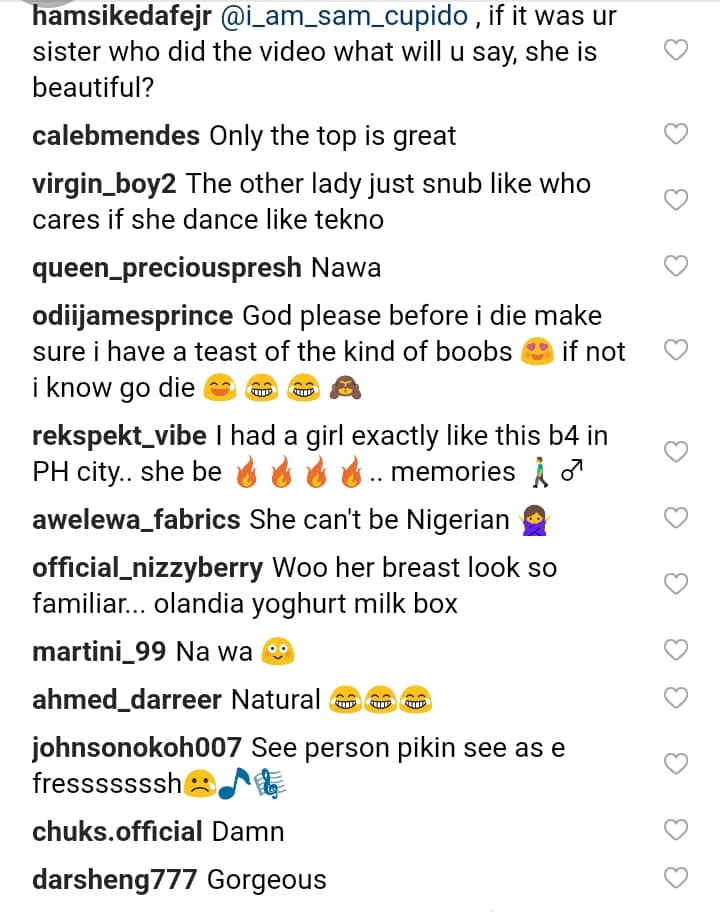
Task: View awelewa_fabrics' profile
Action: tap(136, 520)
